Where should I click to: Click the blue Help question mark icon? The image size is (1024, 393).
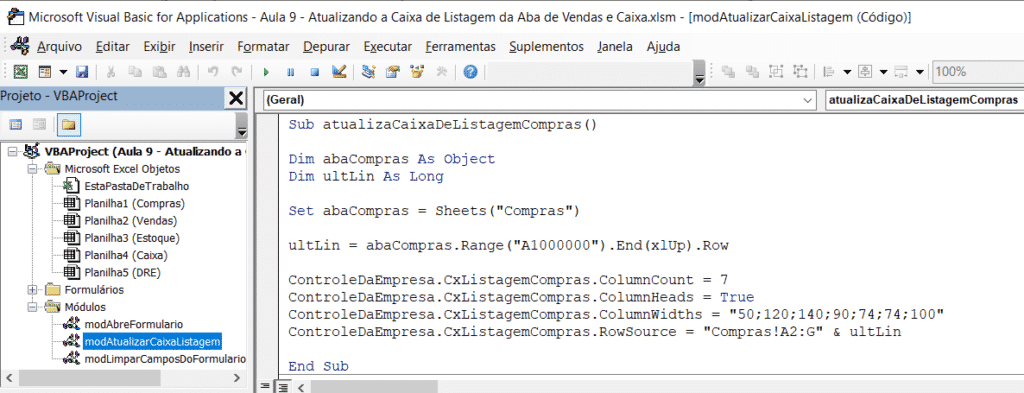470,72
